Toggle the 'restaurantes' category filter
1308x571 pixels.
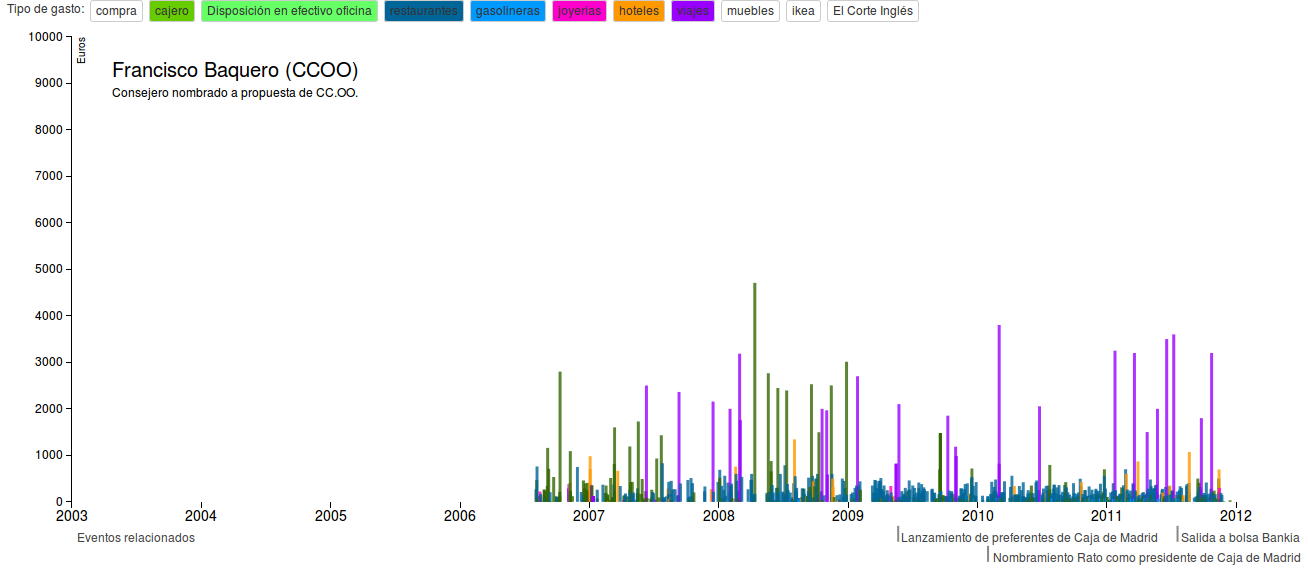click(423, 12)
